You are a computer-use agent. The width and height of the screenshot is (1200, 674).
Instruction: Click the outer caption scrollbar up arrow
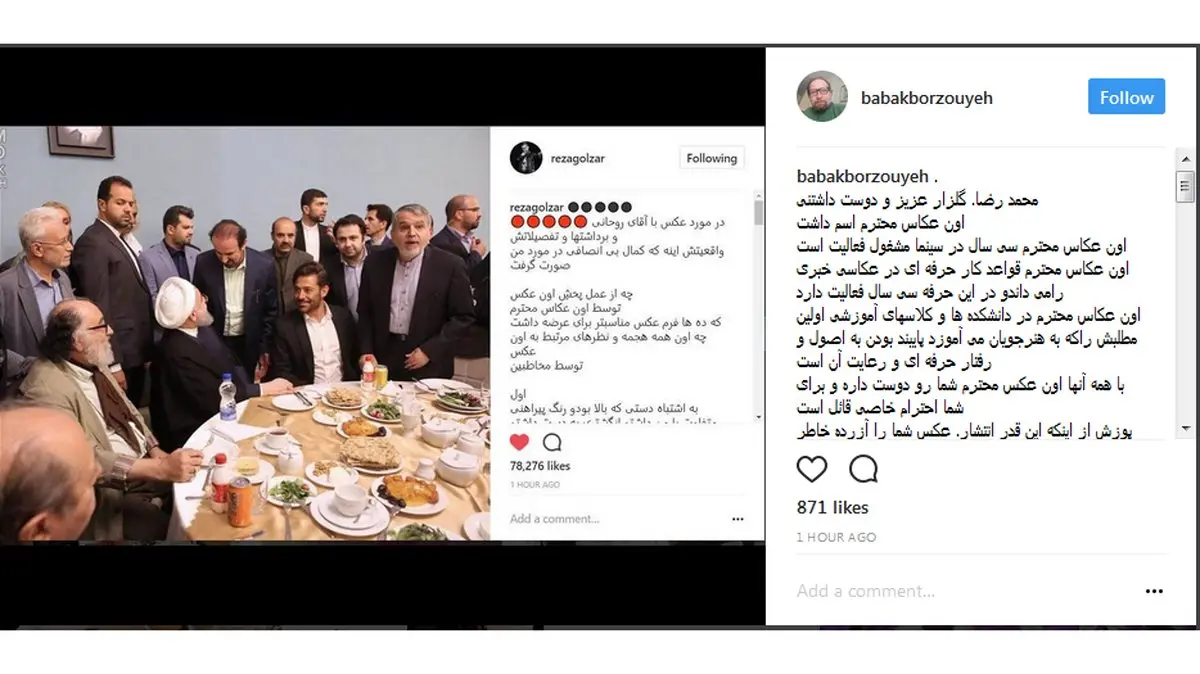point(1185,159)
